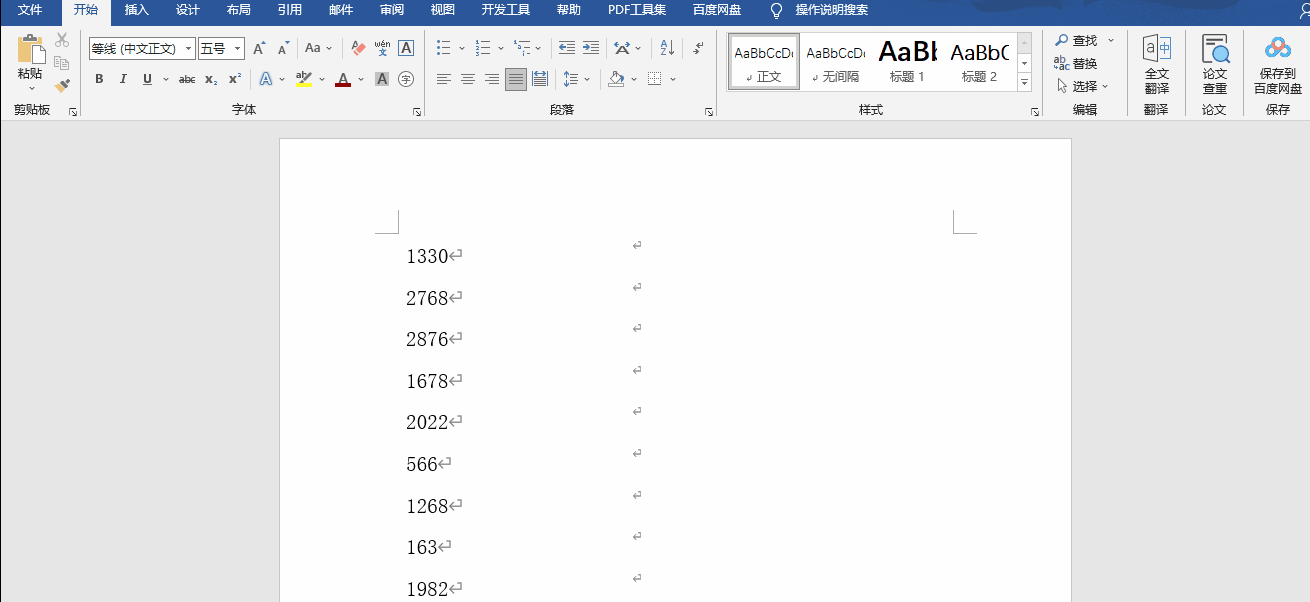1310x602 pixels.
Task: Click the Bullets list icon
Action: 444,48
